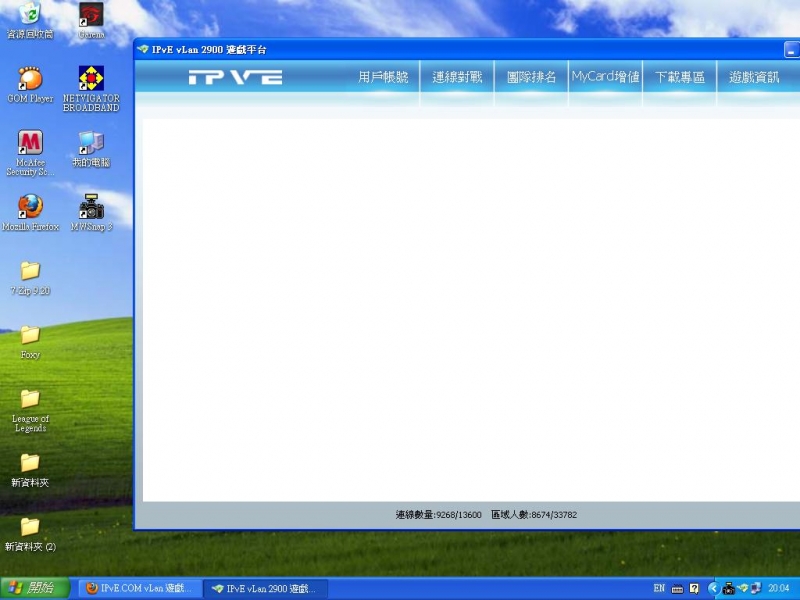This screenshot has width=800, height=600.
Task: Click the MWSnap camera tray icon
Action: pos(729,589)
